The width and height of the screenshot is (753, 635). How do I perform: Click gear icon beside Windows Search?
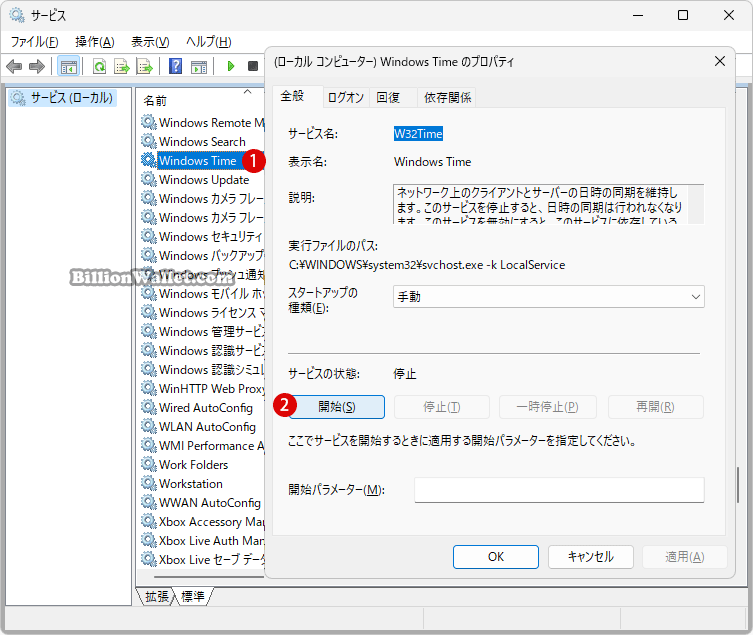149,142
